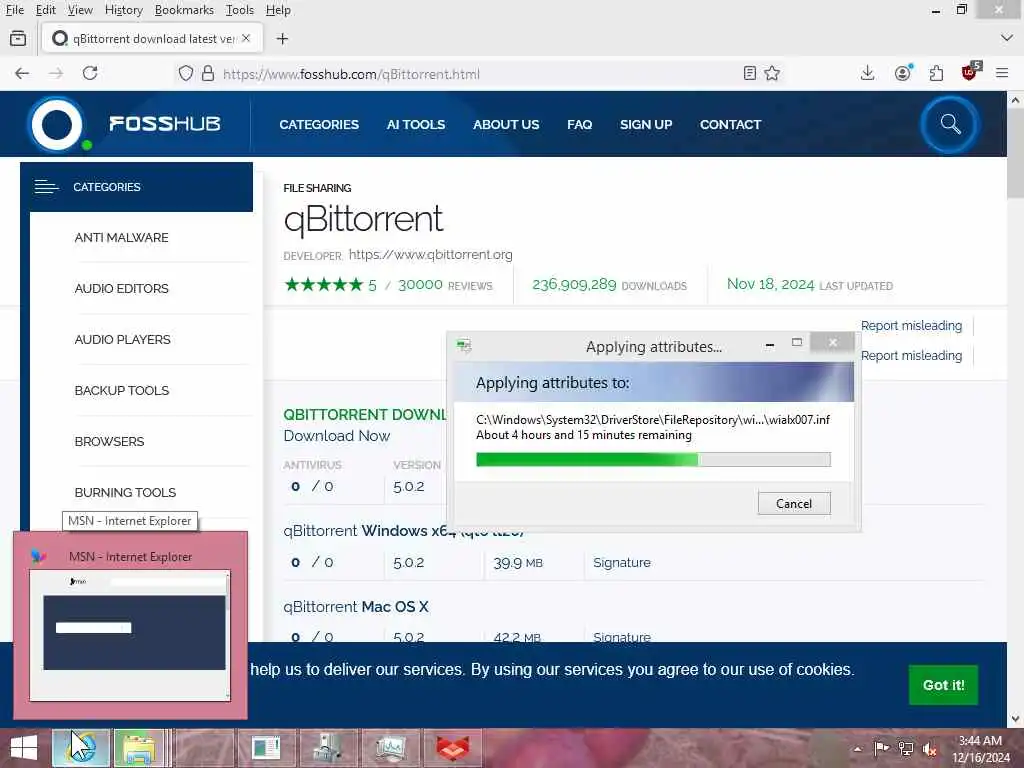Open the CONTACT navigation link
Screen dimensions: 1024x768
tap(730, 124)
